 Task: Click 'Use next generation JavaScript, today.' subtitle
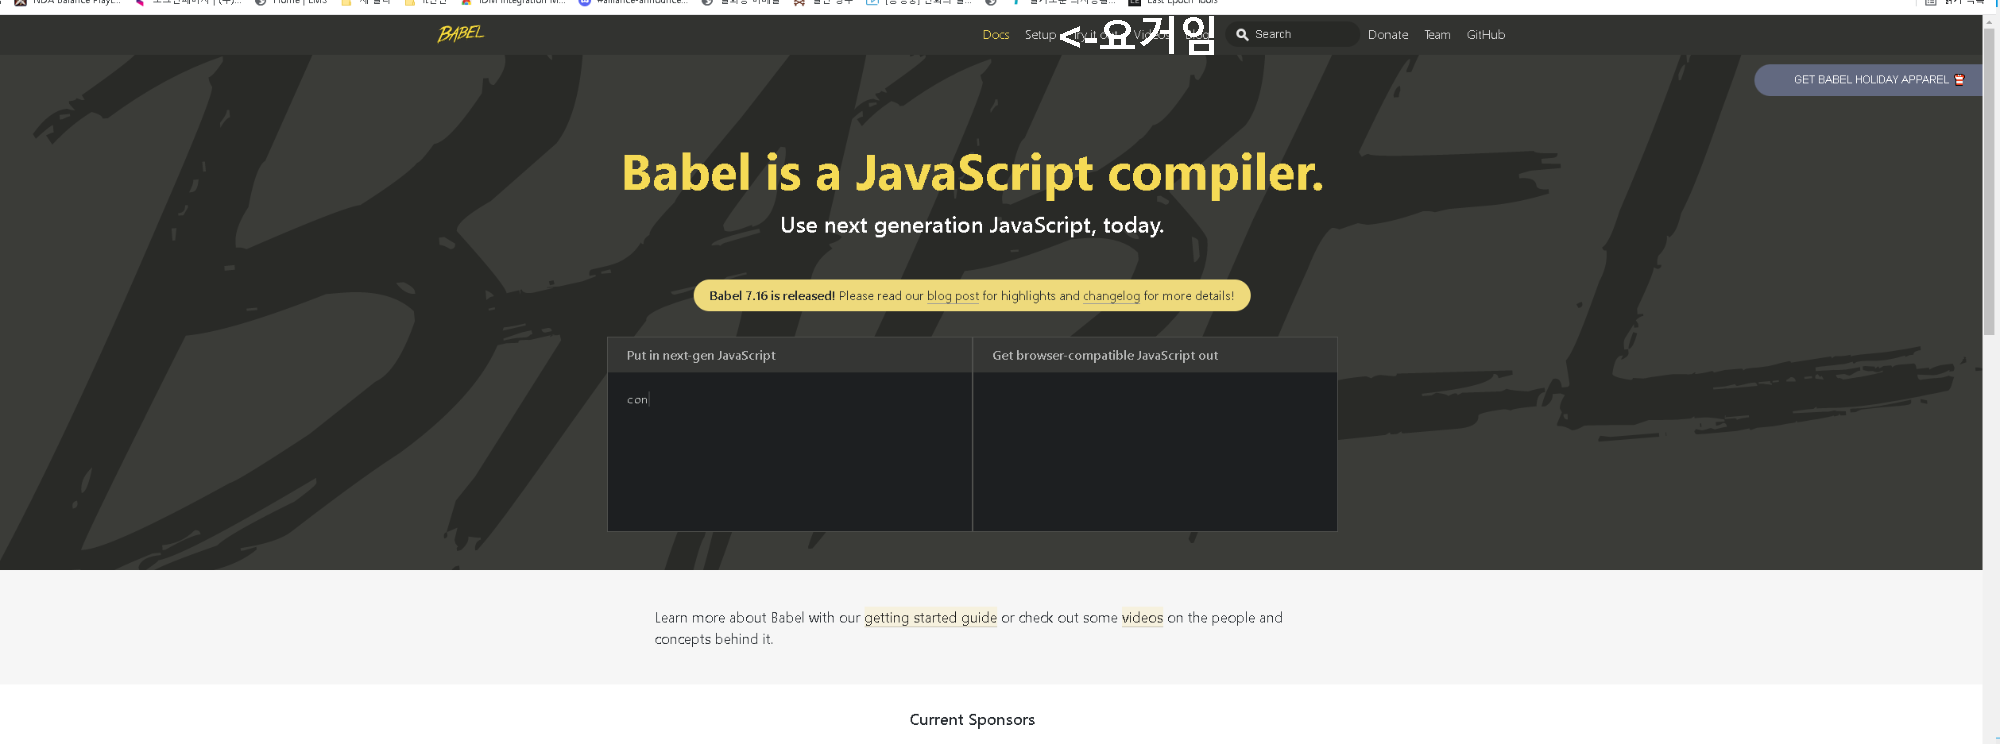click(x=972, y=226)
